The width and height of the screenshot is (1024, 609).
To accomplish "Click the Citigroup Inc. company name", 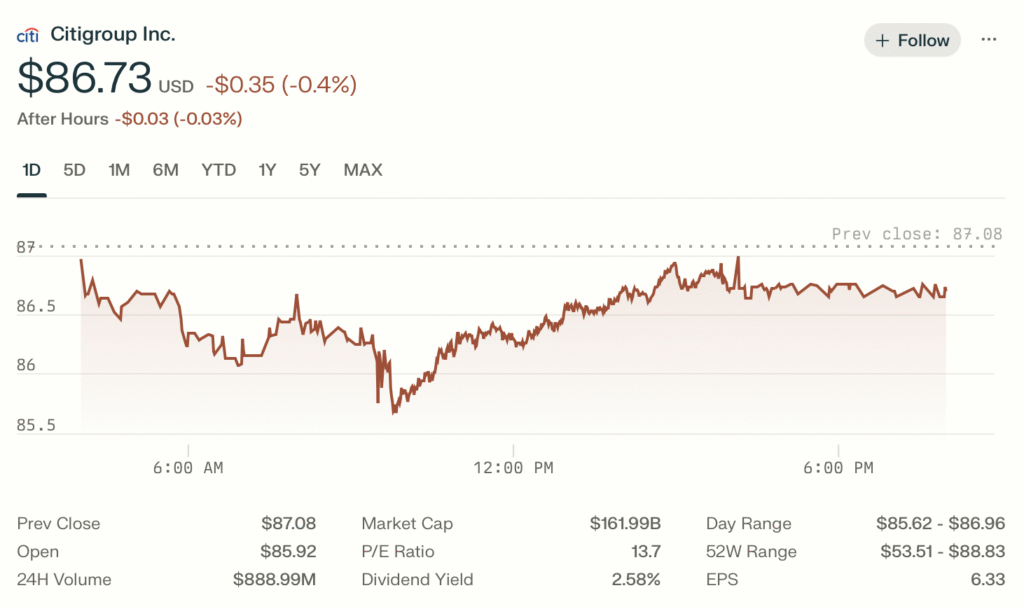I will [113, 35].
